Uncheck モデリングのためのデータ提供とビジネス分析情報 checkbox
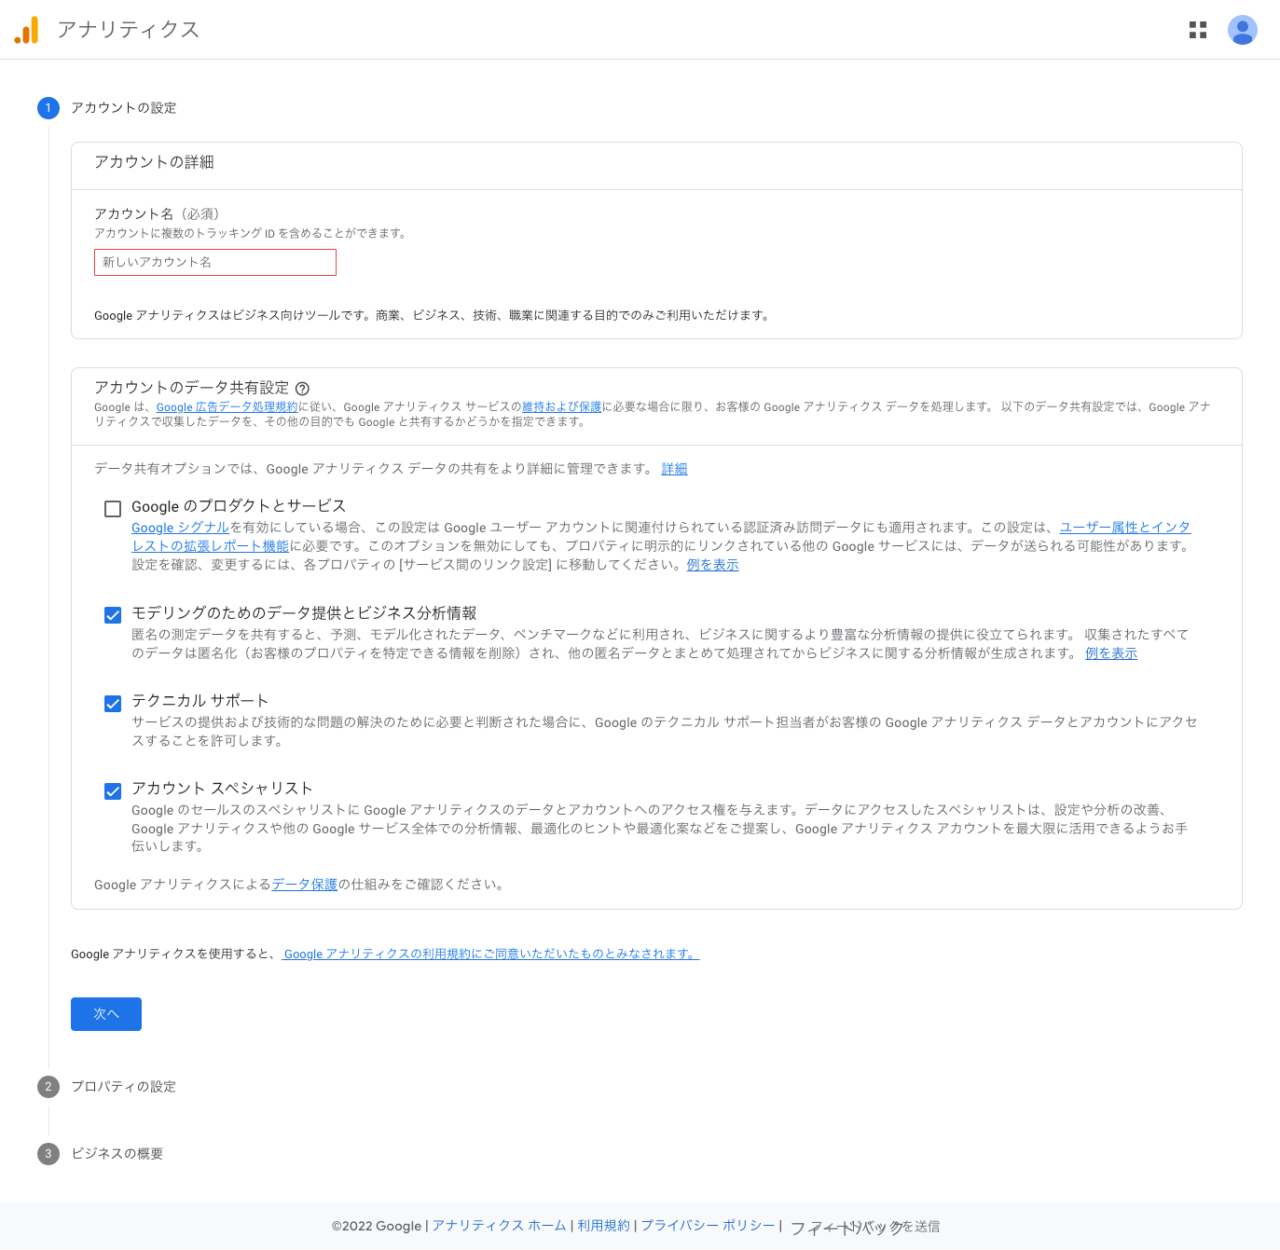 (x=113, y=615)
